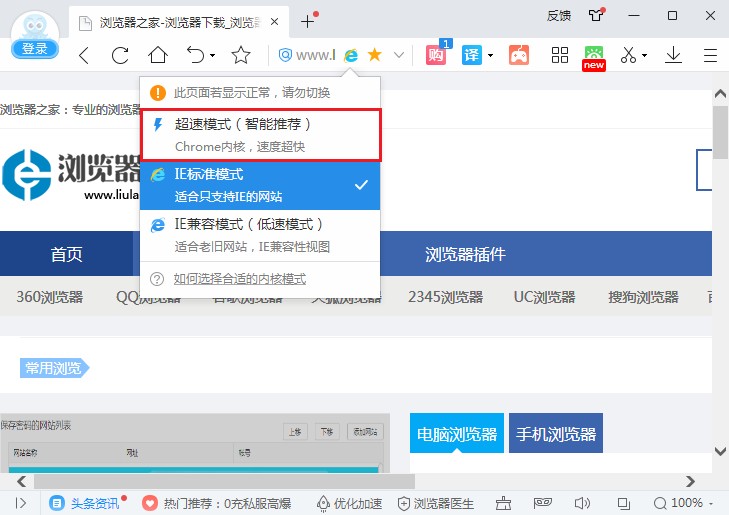
Task: Select IE兼容模式 low speed option
Action: click(x=260, y=235)
